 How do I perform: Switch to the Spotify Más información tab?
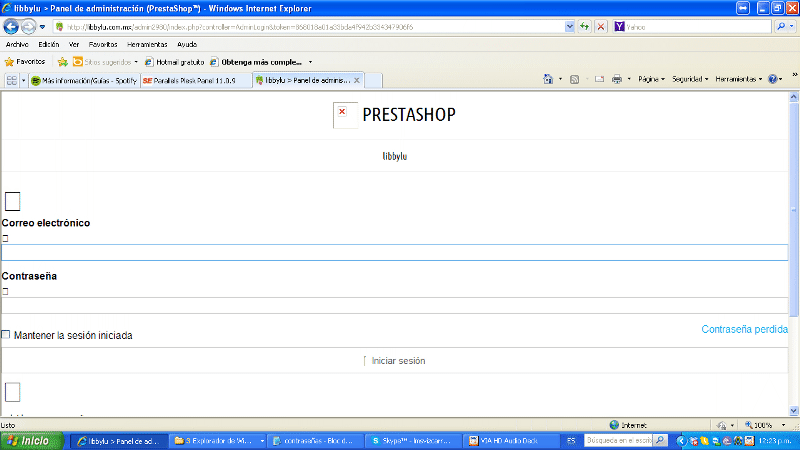84,81
